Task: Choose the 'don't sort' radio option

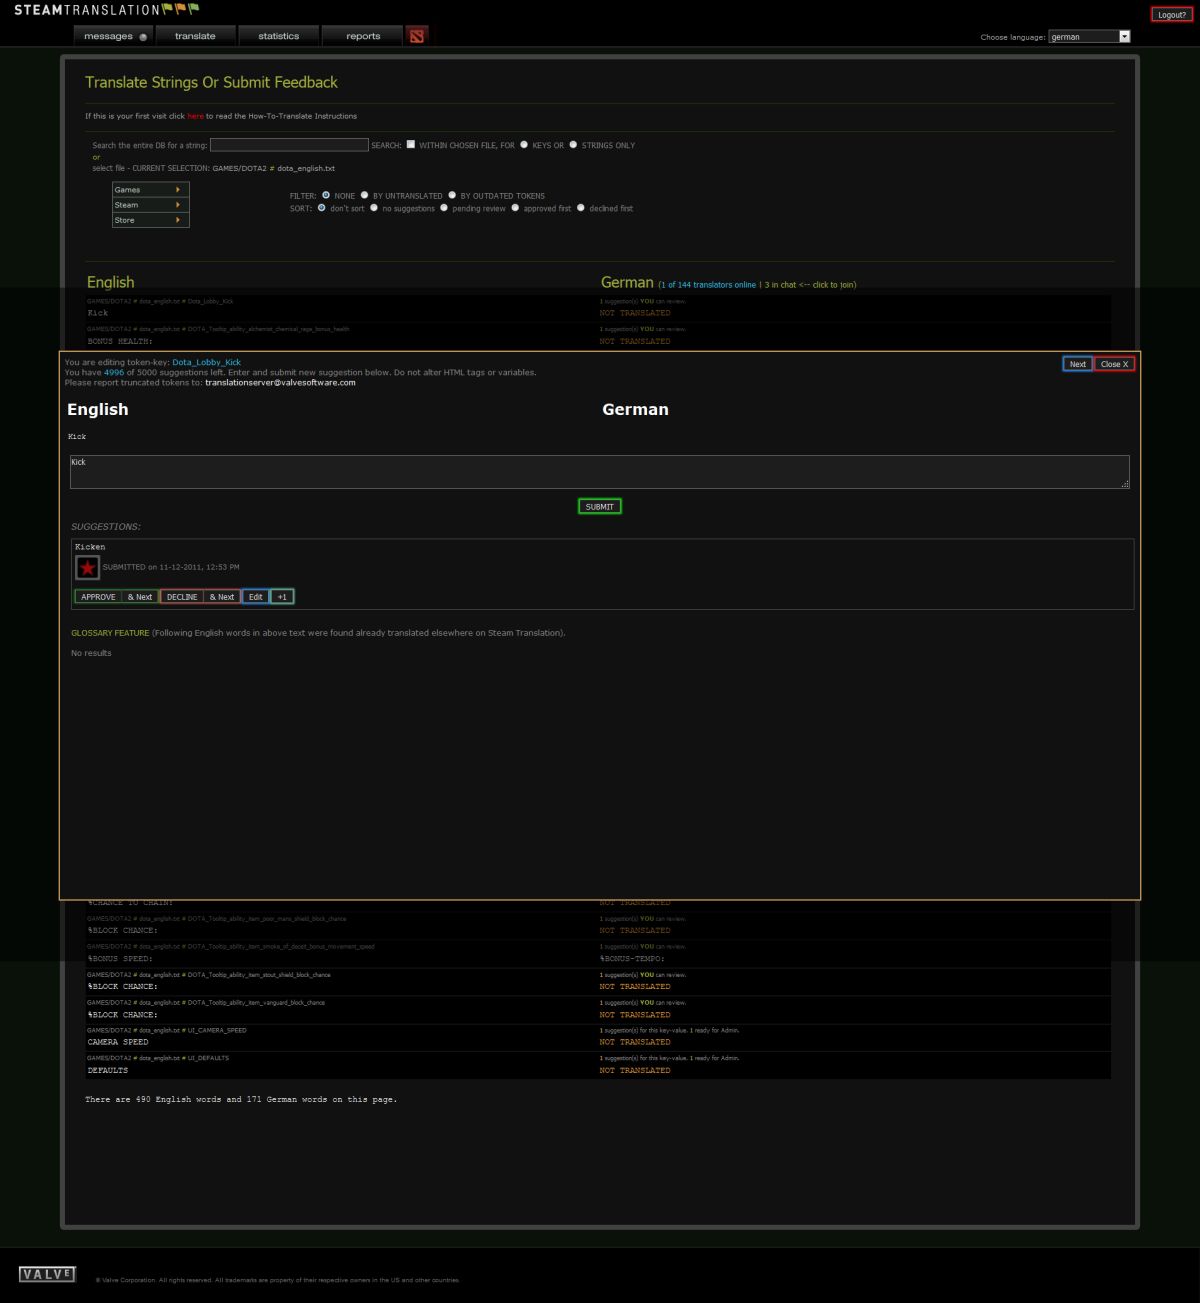Action: tap(321, 208)
